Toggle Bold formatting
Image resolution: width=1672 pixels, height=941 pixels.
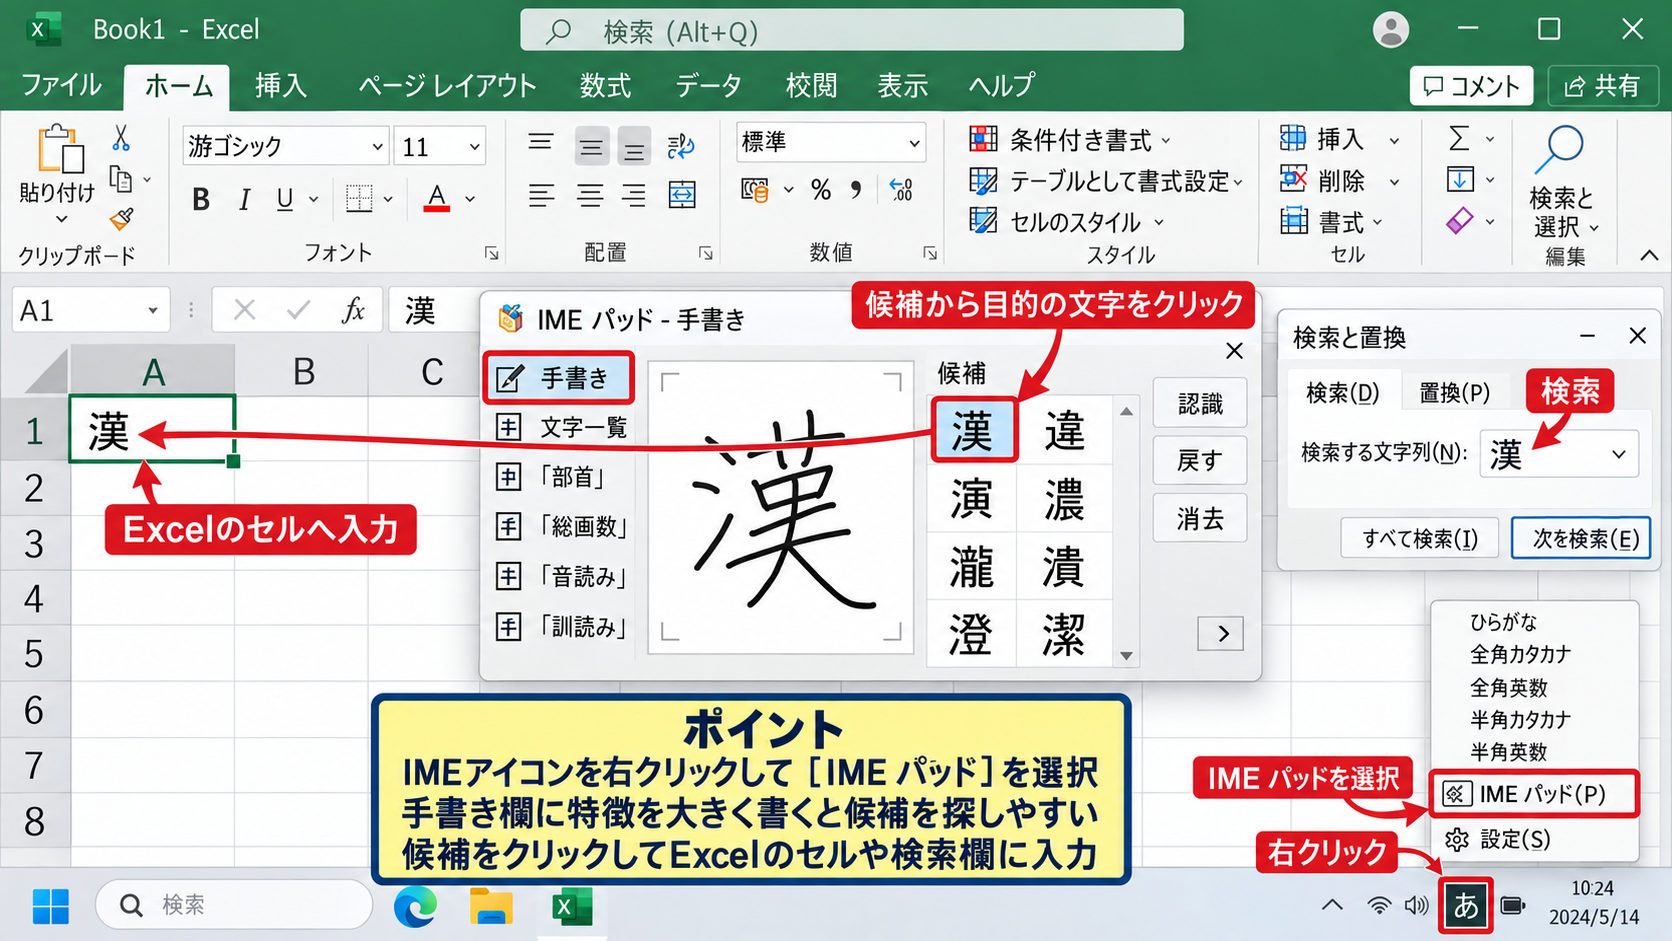tap(201, 200)
